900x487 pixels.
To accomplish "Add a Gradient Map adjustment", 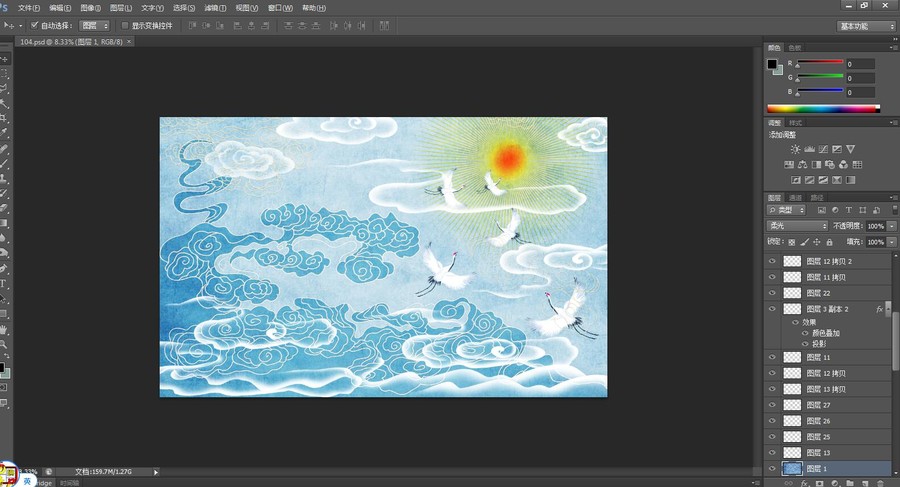I will 851,180.
